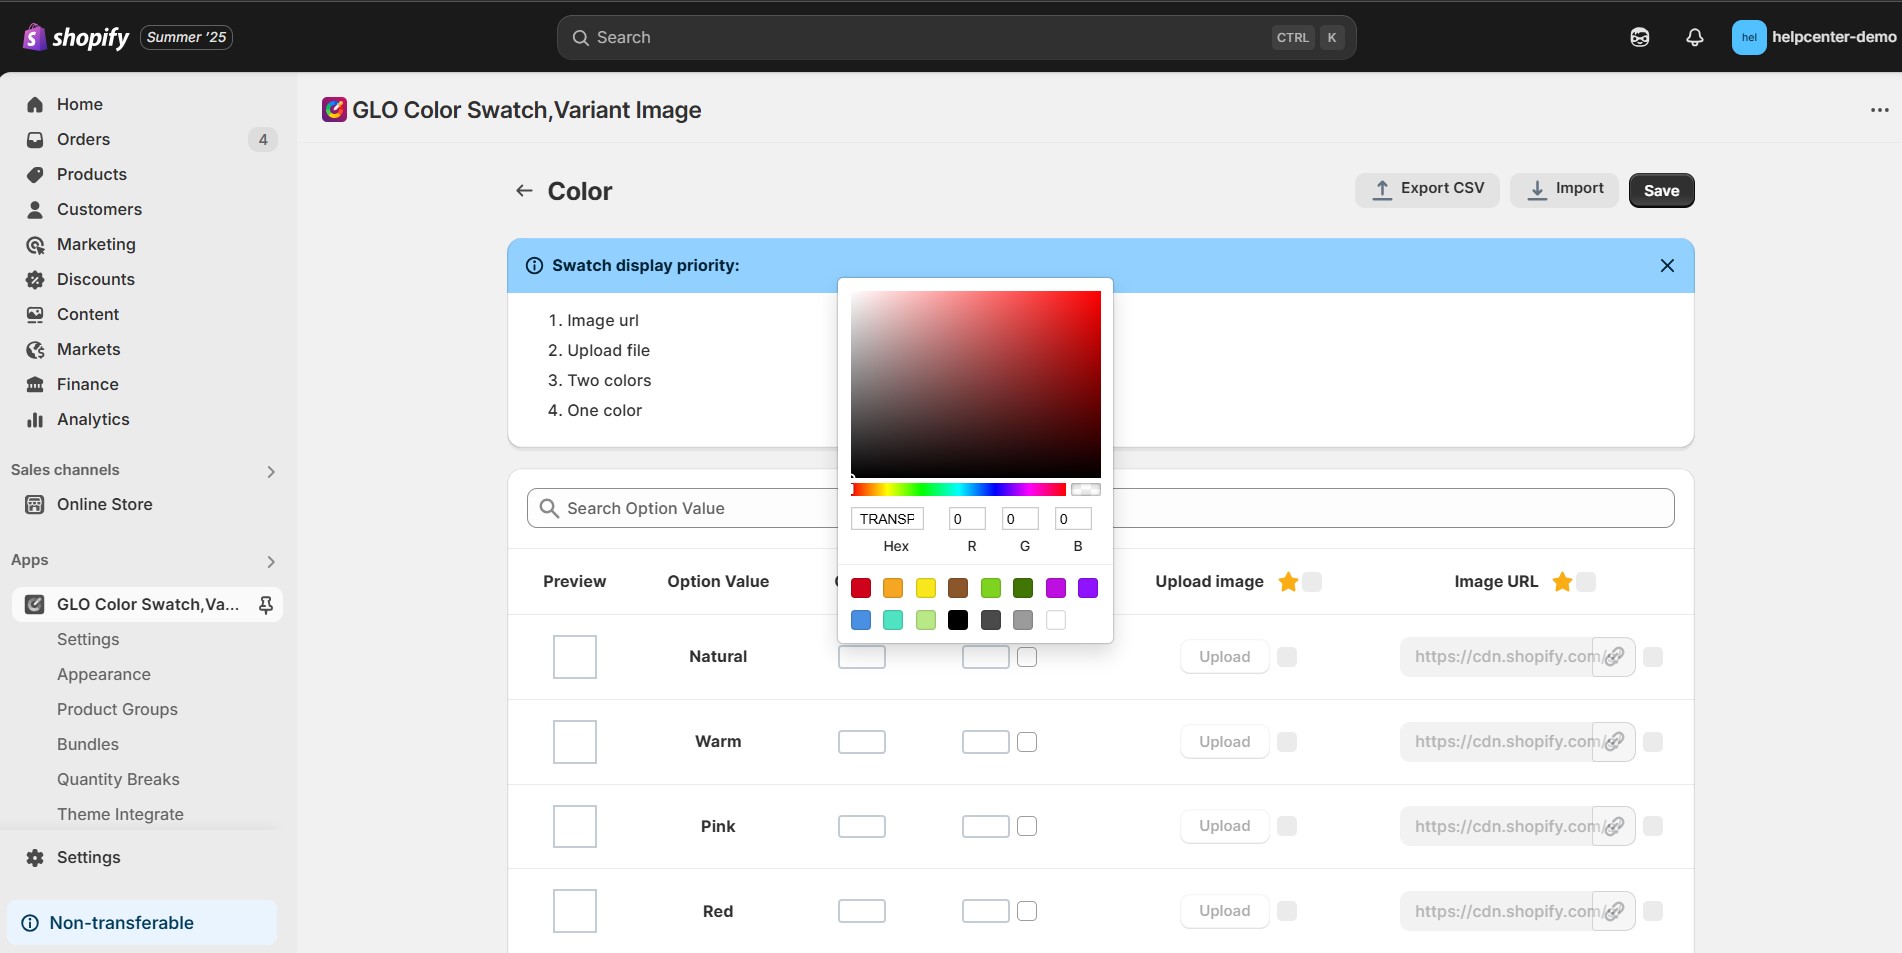Expand the Apps section chevron
The width and height of the screenshot is (1902, 953).
click(x=270, y=561)
